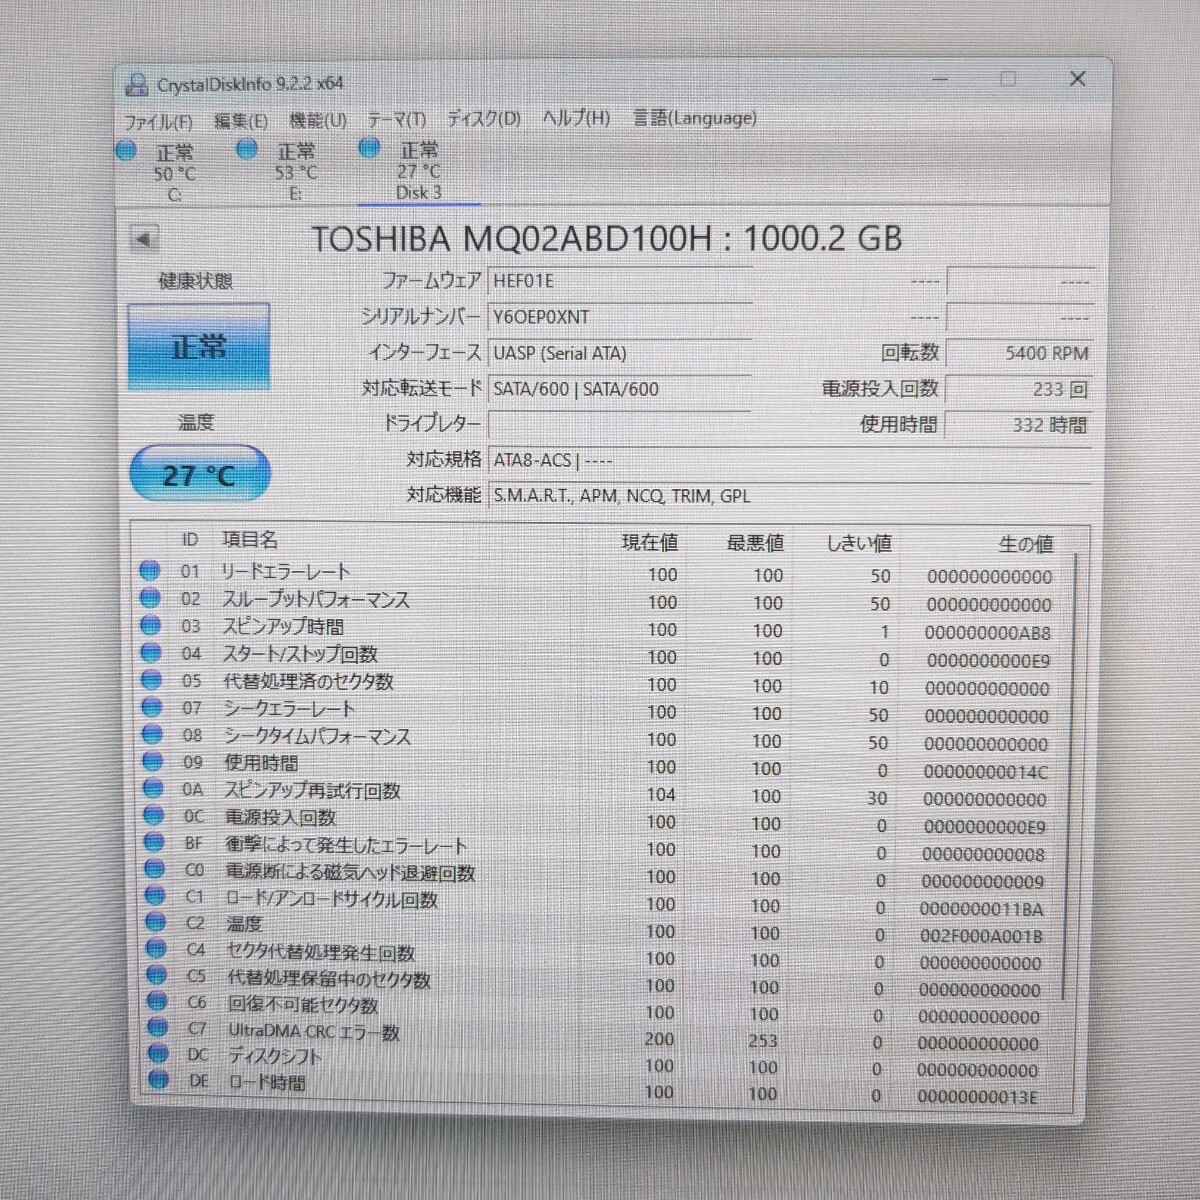Click status circle icon for drive C:

pyautogui.click(x=127, y=152)
